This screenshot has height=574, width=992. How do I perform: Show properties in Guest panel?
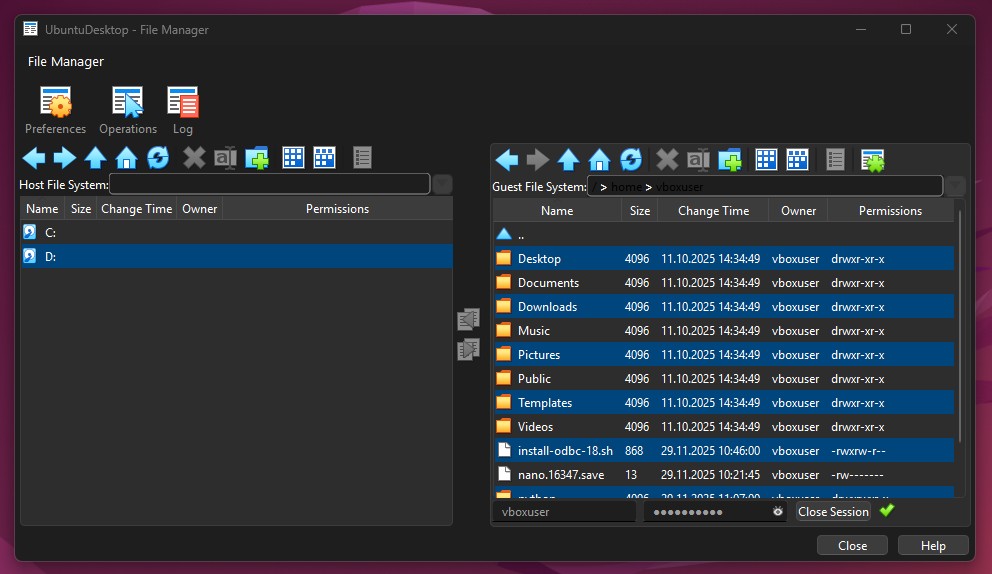pos(835,160)
